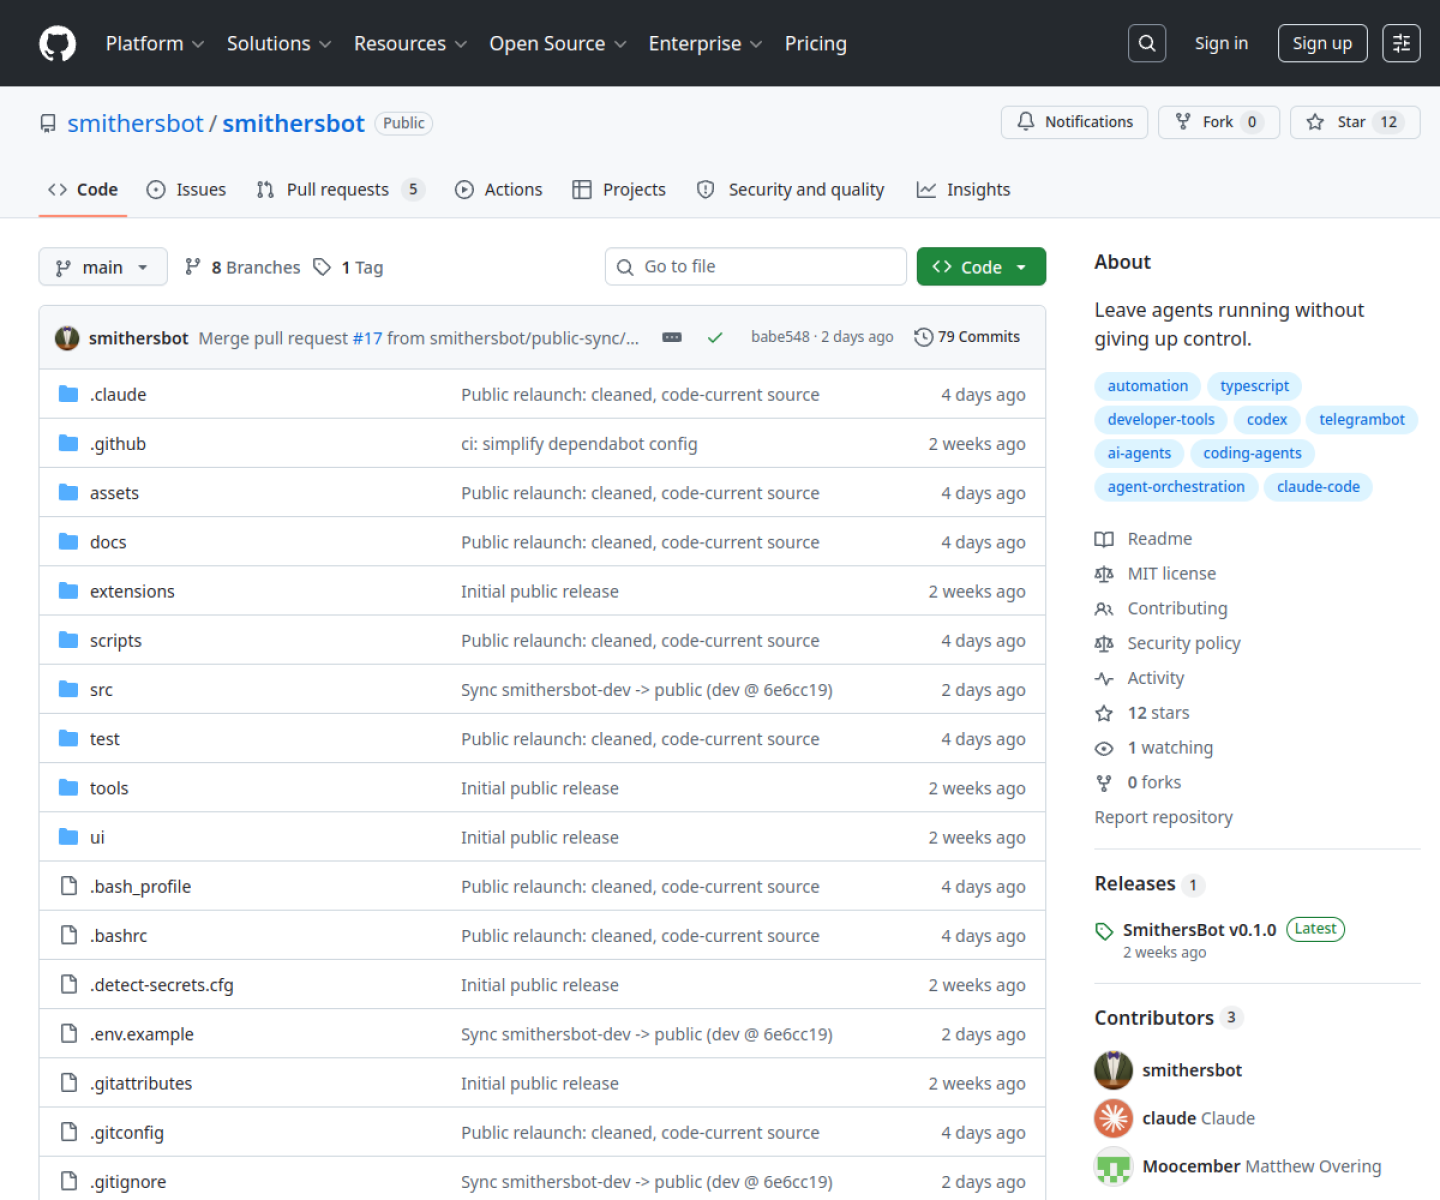Open the Releases heading link
The width and height of the screenshot is (1440, 1200).
click(1135, 884)
